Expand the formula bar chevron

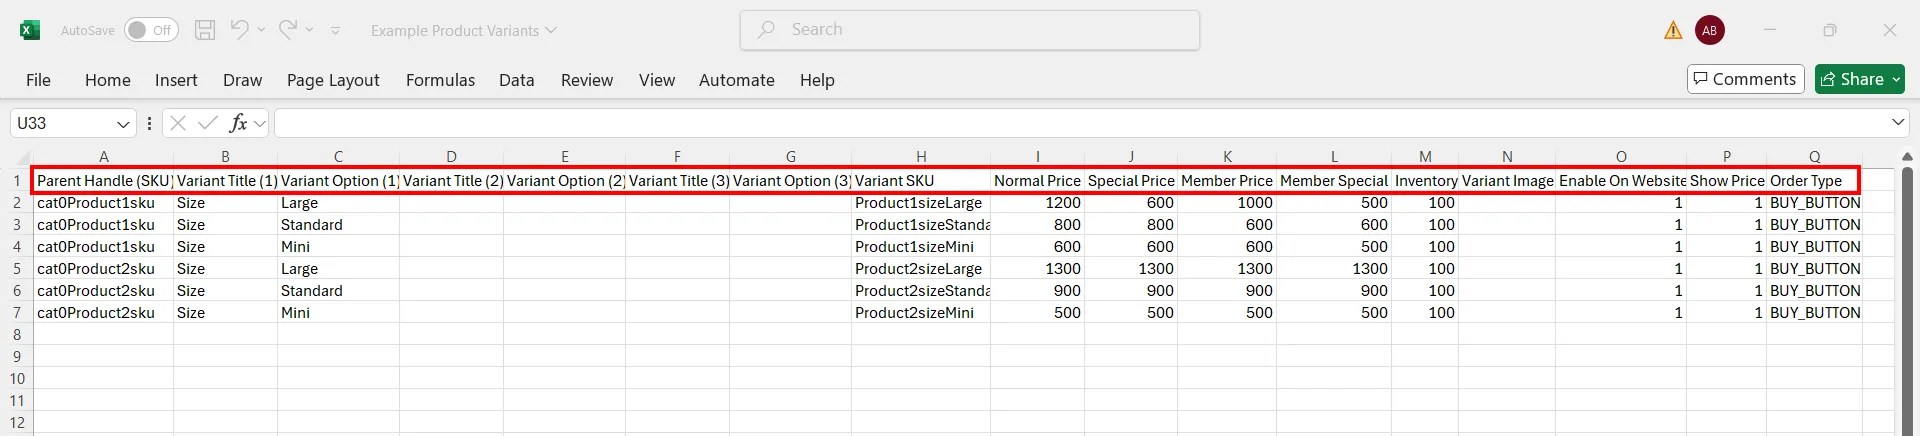[x=1898, y=123]
